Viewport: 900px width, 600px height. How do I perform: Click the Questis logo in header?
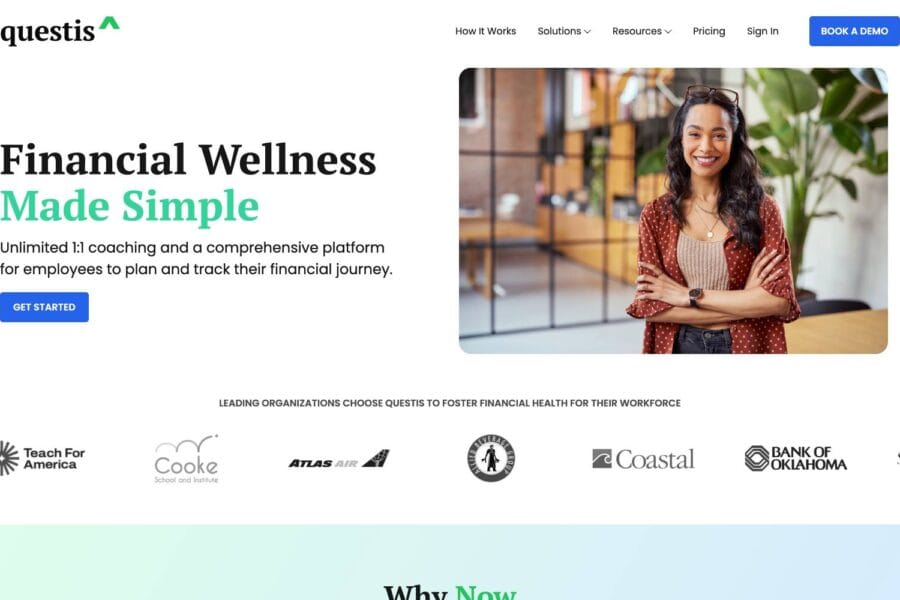(60, 31)
